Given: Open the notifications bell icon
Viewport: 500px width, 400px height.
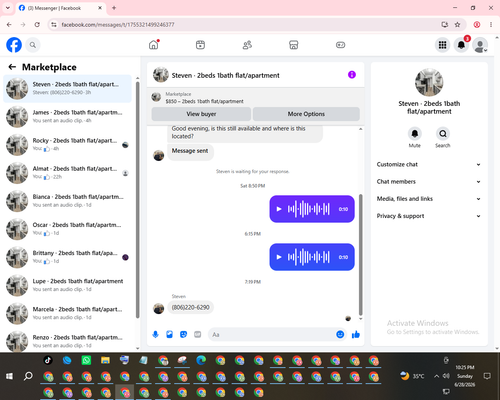Looking at the screenshot, I should click(461, 45).
